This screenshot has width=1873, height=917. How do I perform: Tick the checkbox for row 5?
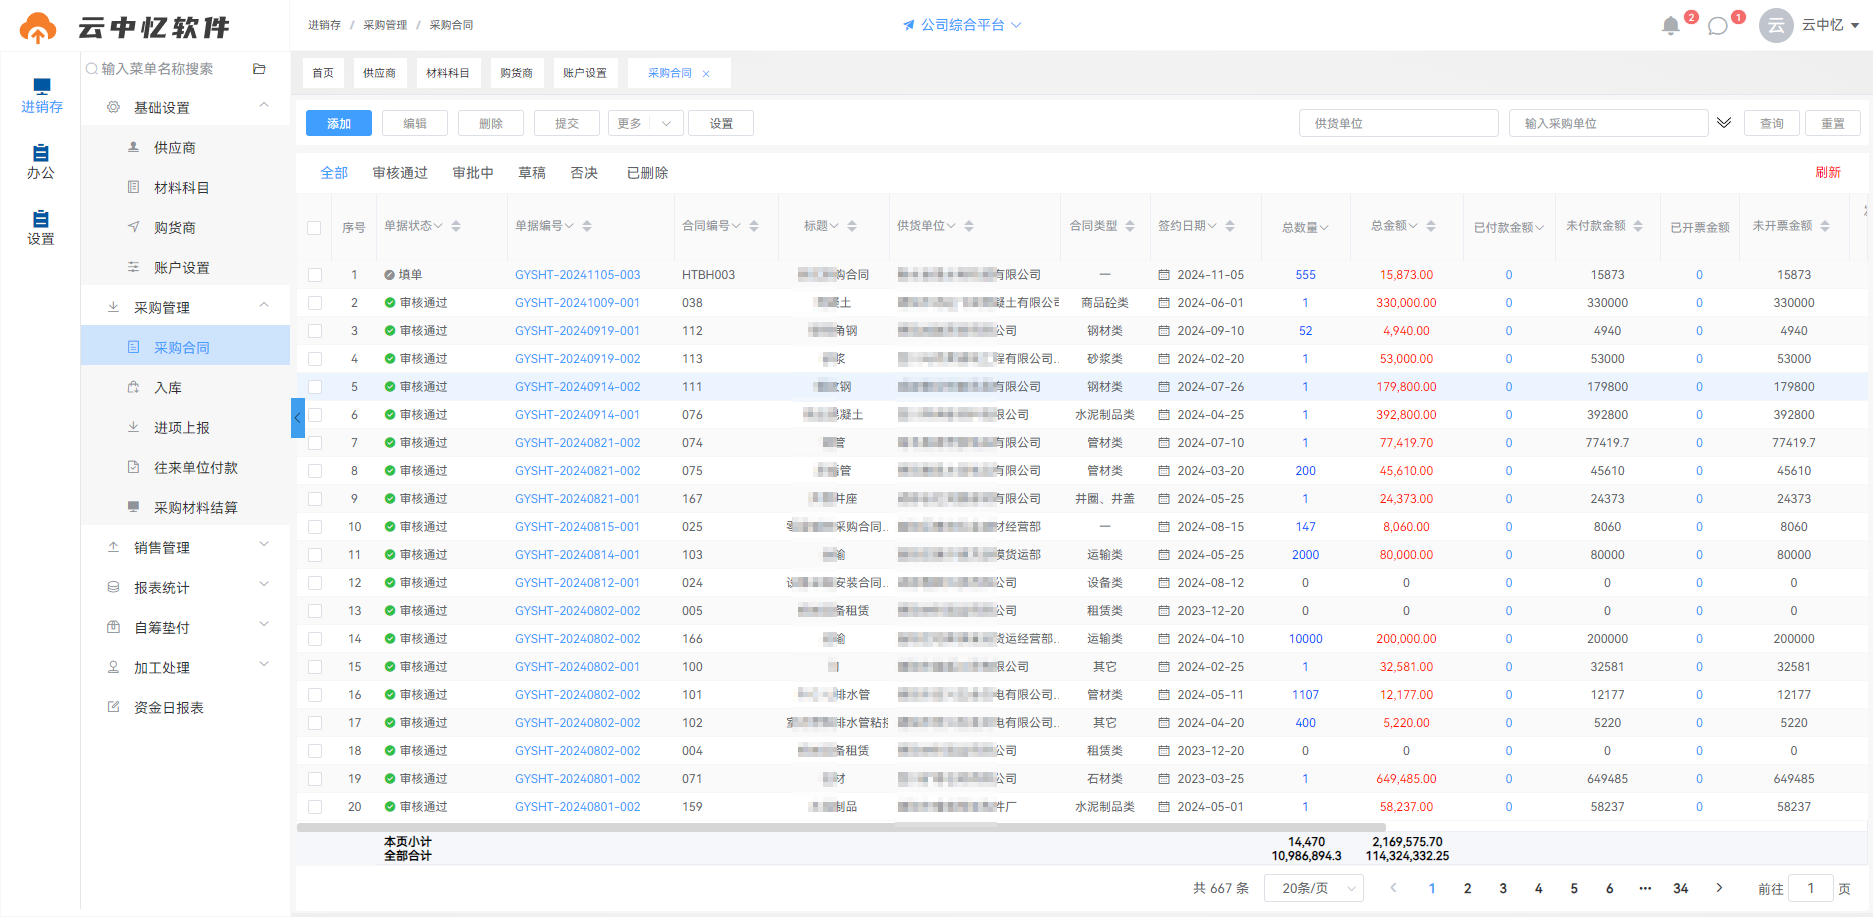(315, 387)
